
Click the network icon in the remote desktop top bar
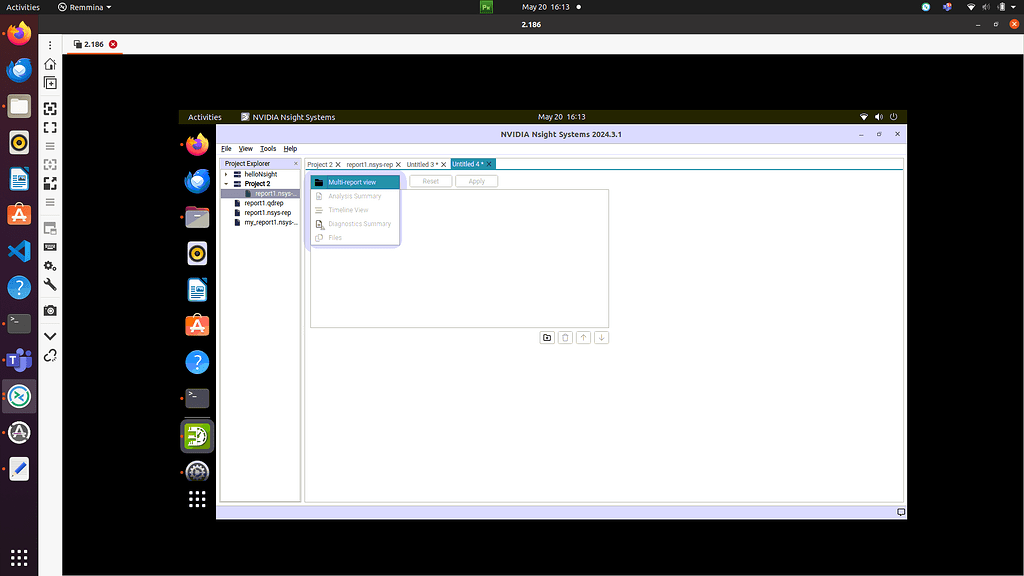[864, 116]
